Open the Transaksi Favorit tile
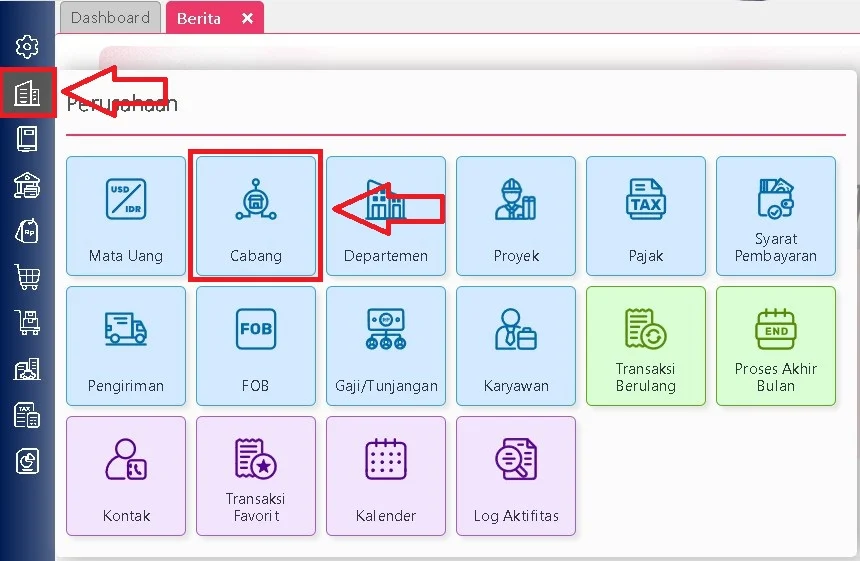The height and width of the screenshot is (561, 860). (256, 476)
